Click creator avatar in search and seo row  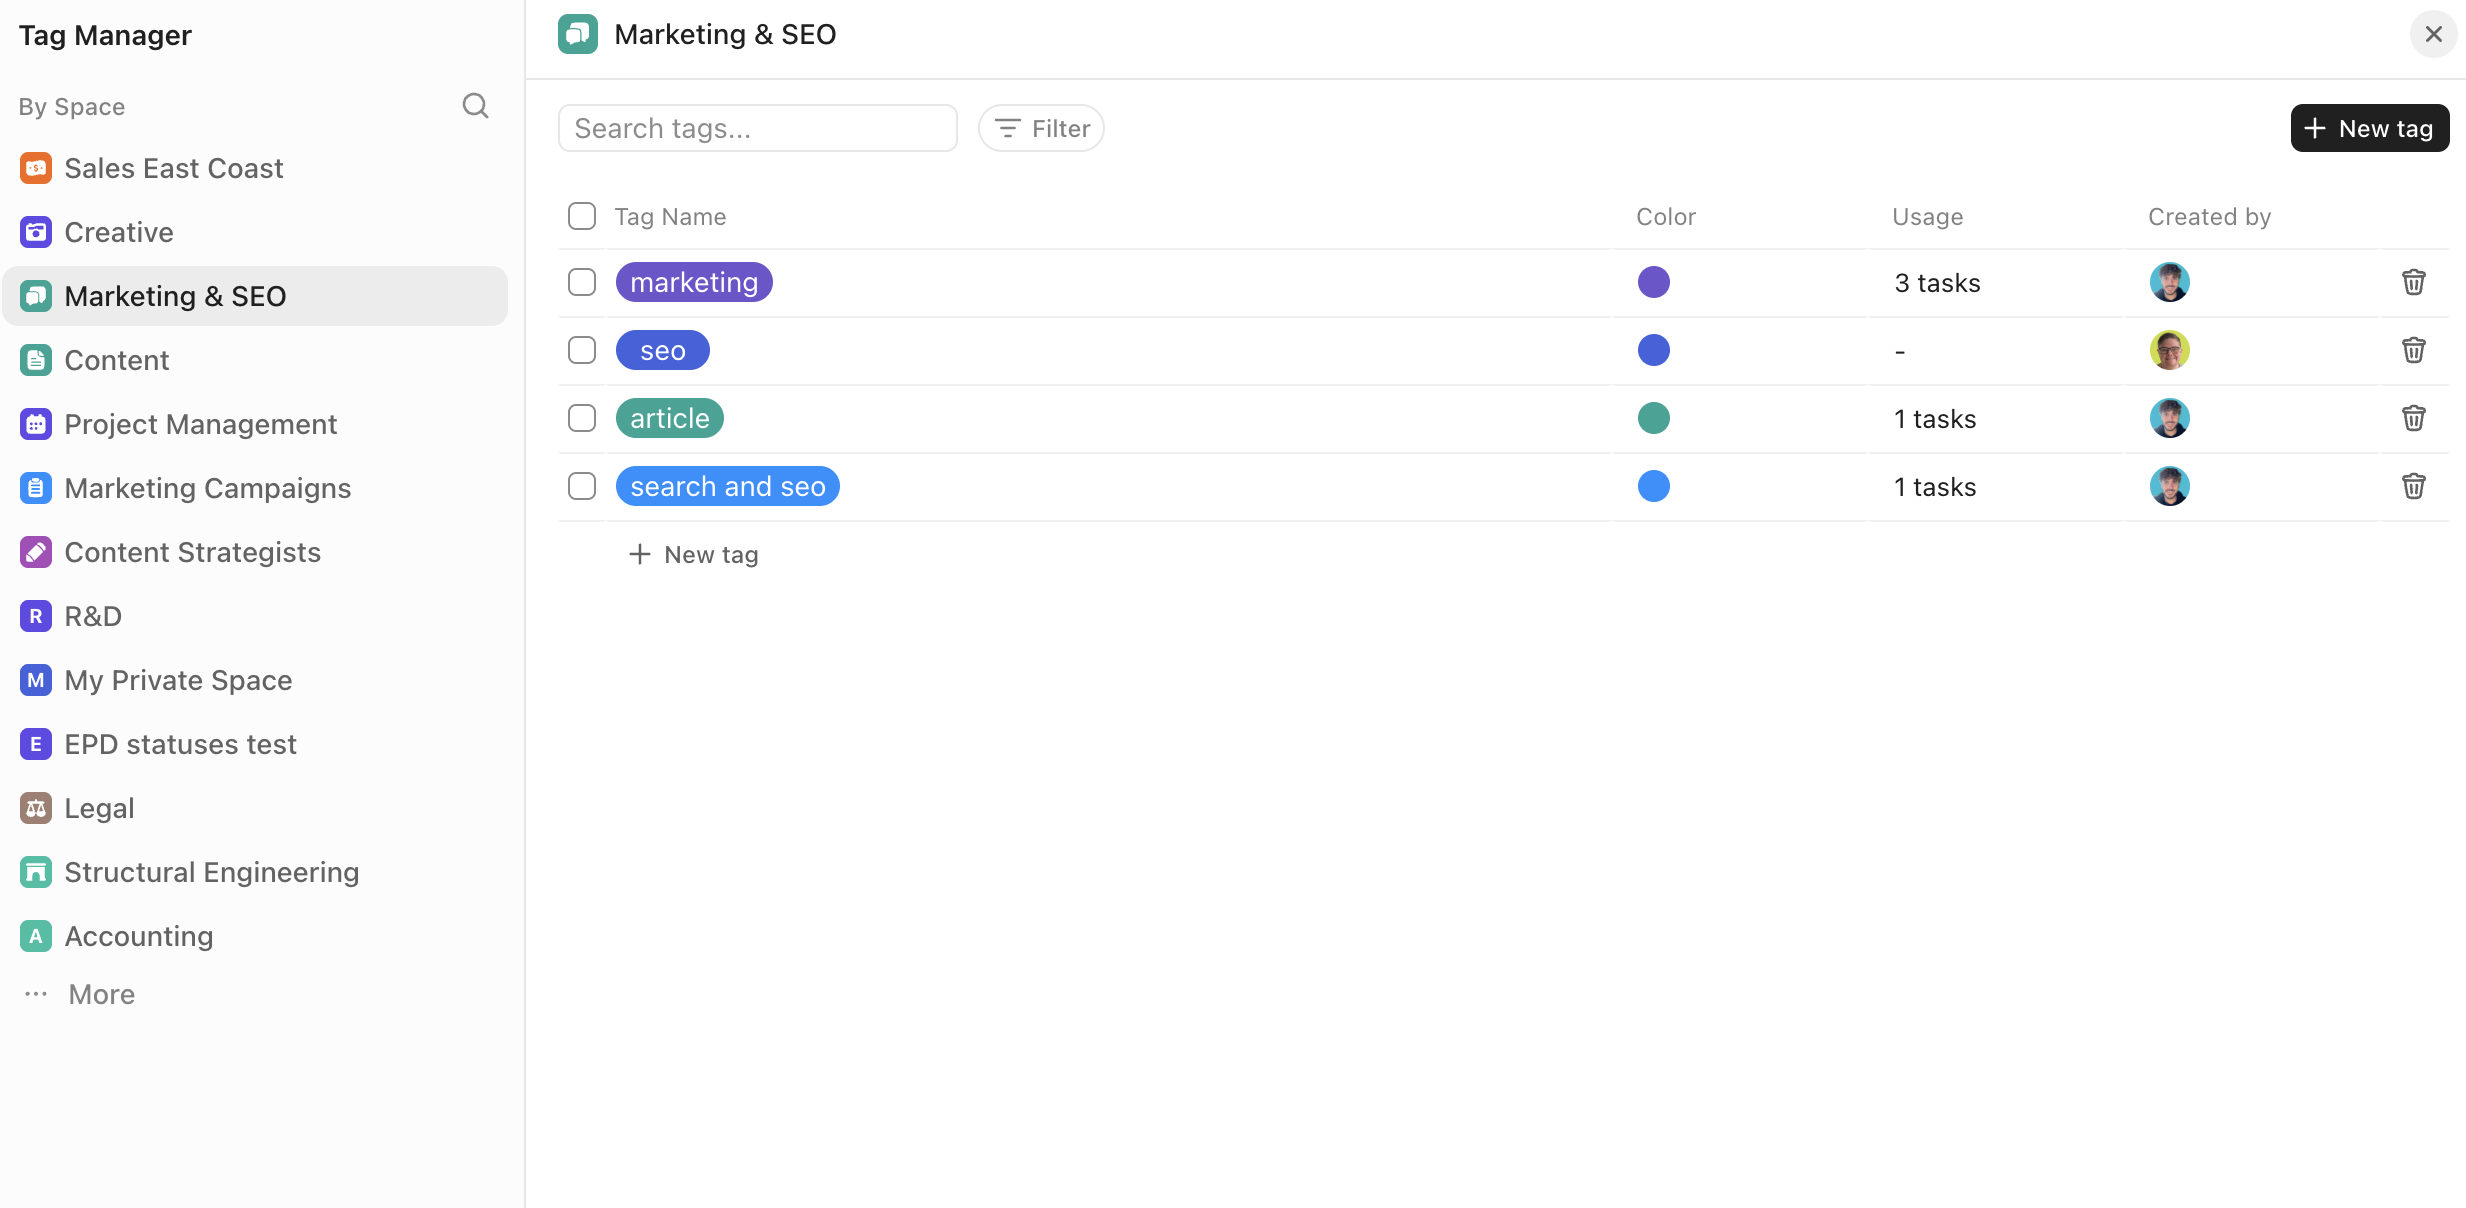click(2170, 486)
